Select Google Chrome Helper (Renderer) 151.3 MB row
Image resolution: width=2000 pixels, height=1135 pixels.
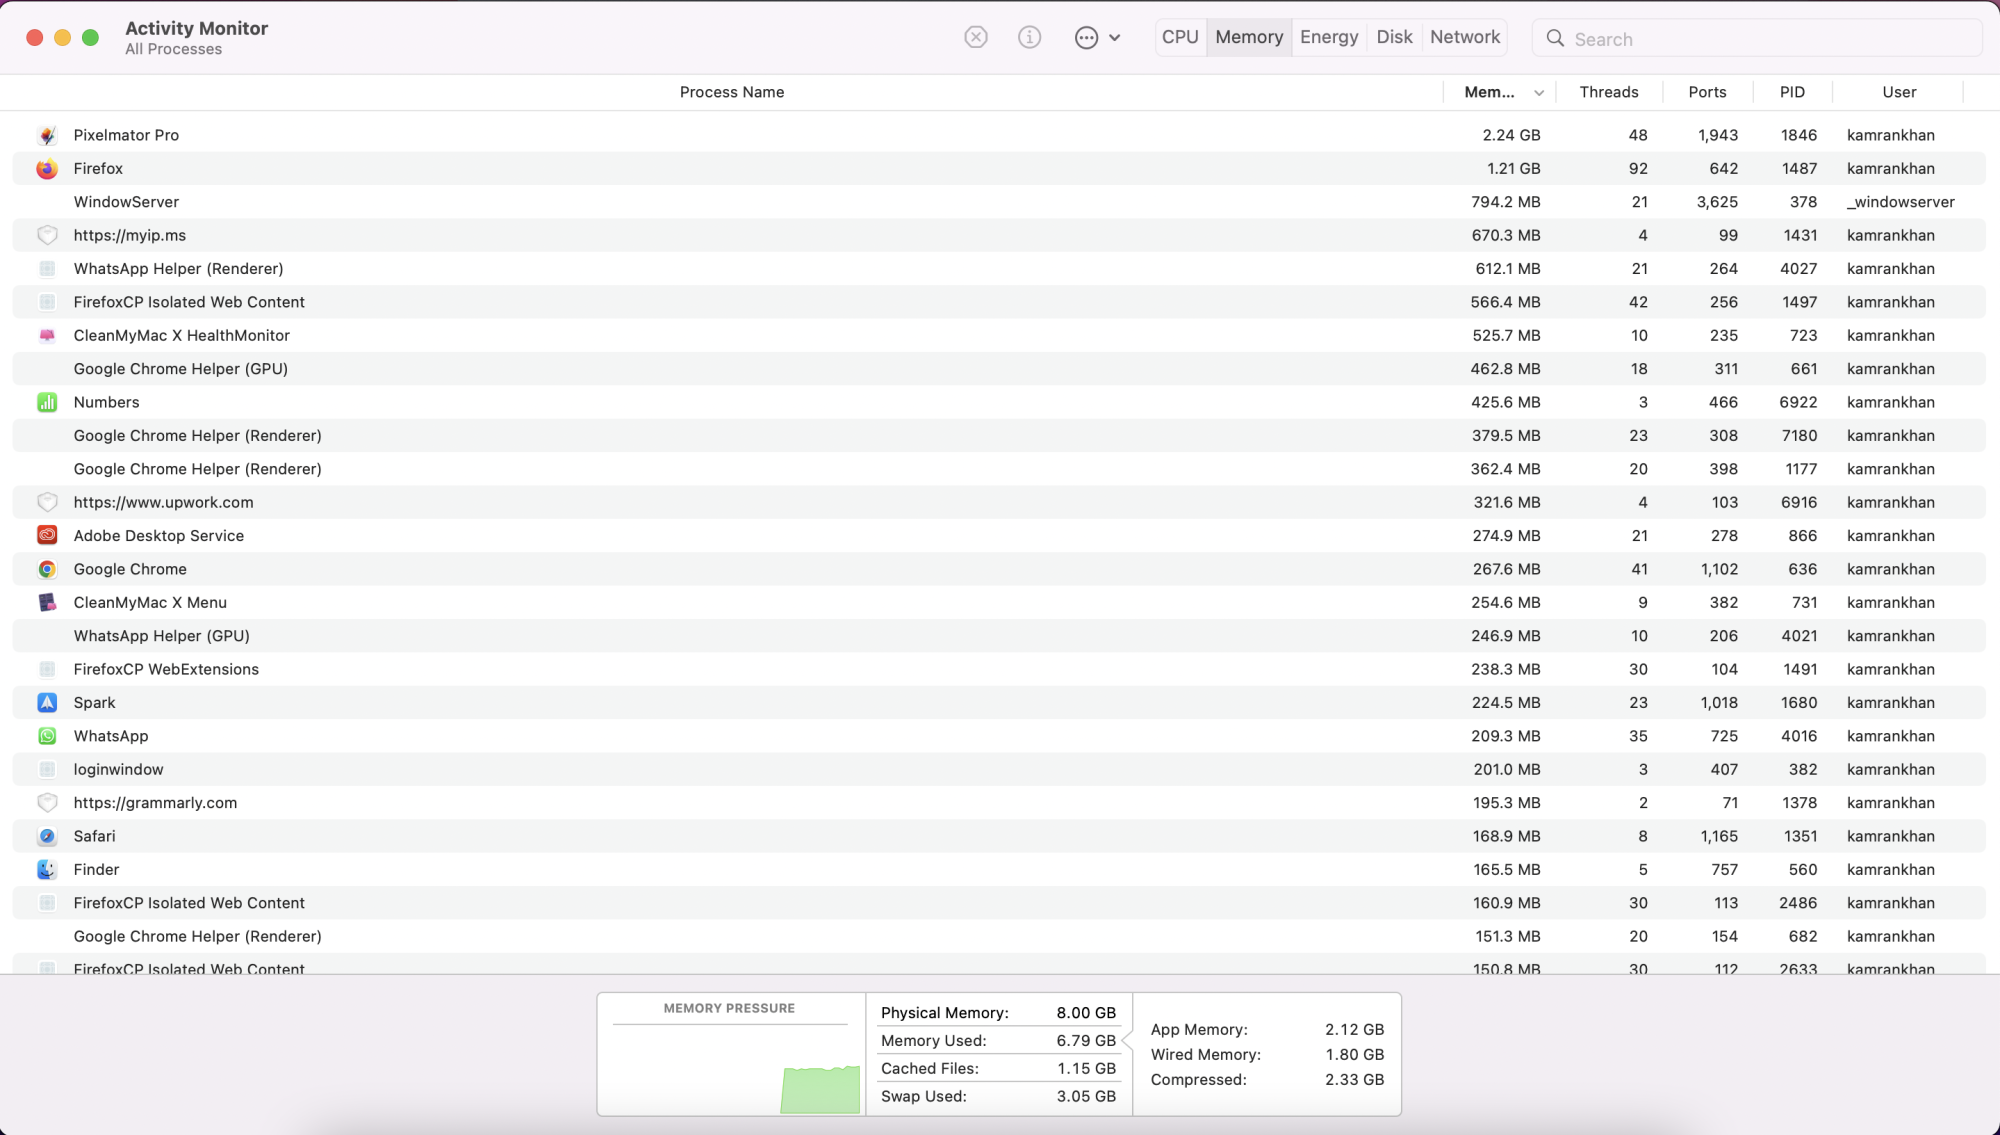click(999, 936)
